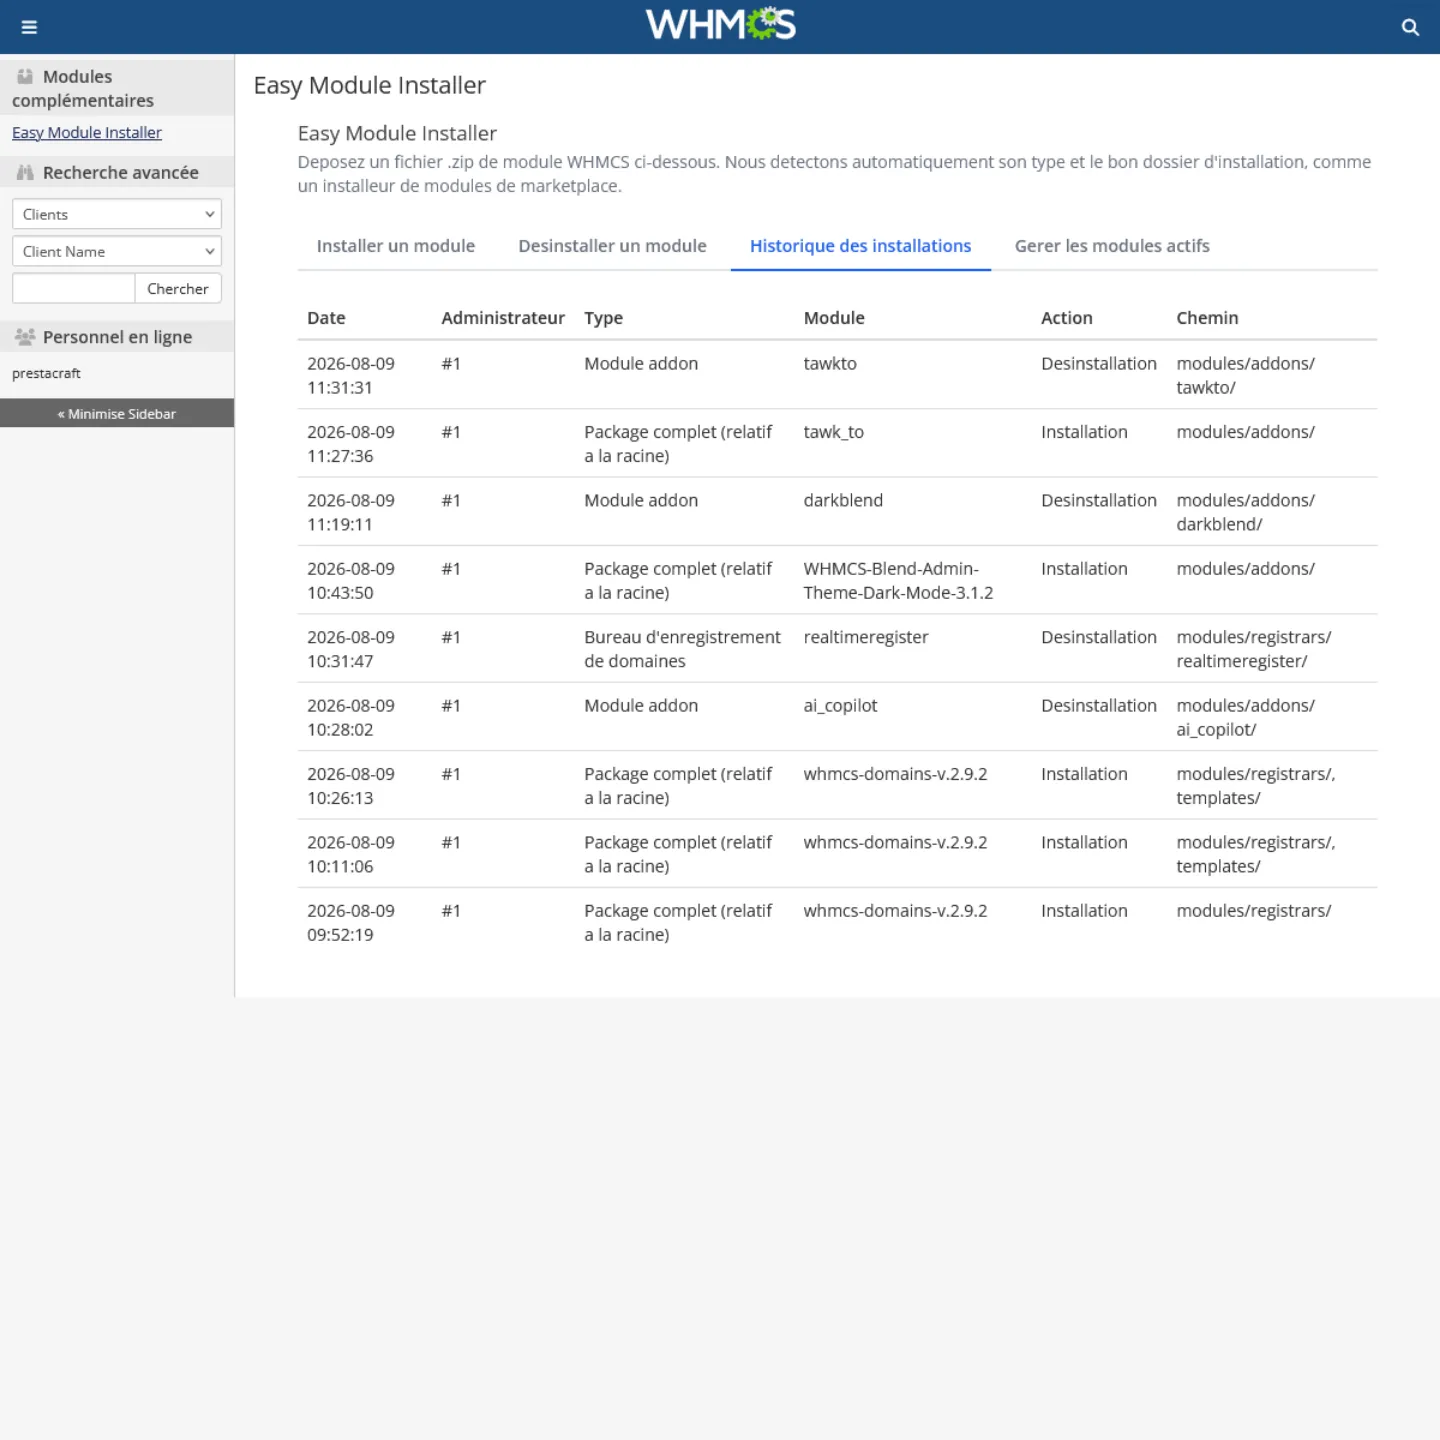This screenshot has width=1440, height=1440.
Task: Click the tawkto module cell
Action: coord(830,364)
